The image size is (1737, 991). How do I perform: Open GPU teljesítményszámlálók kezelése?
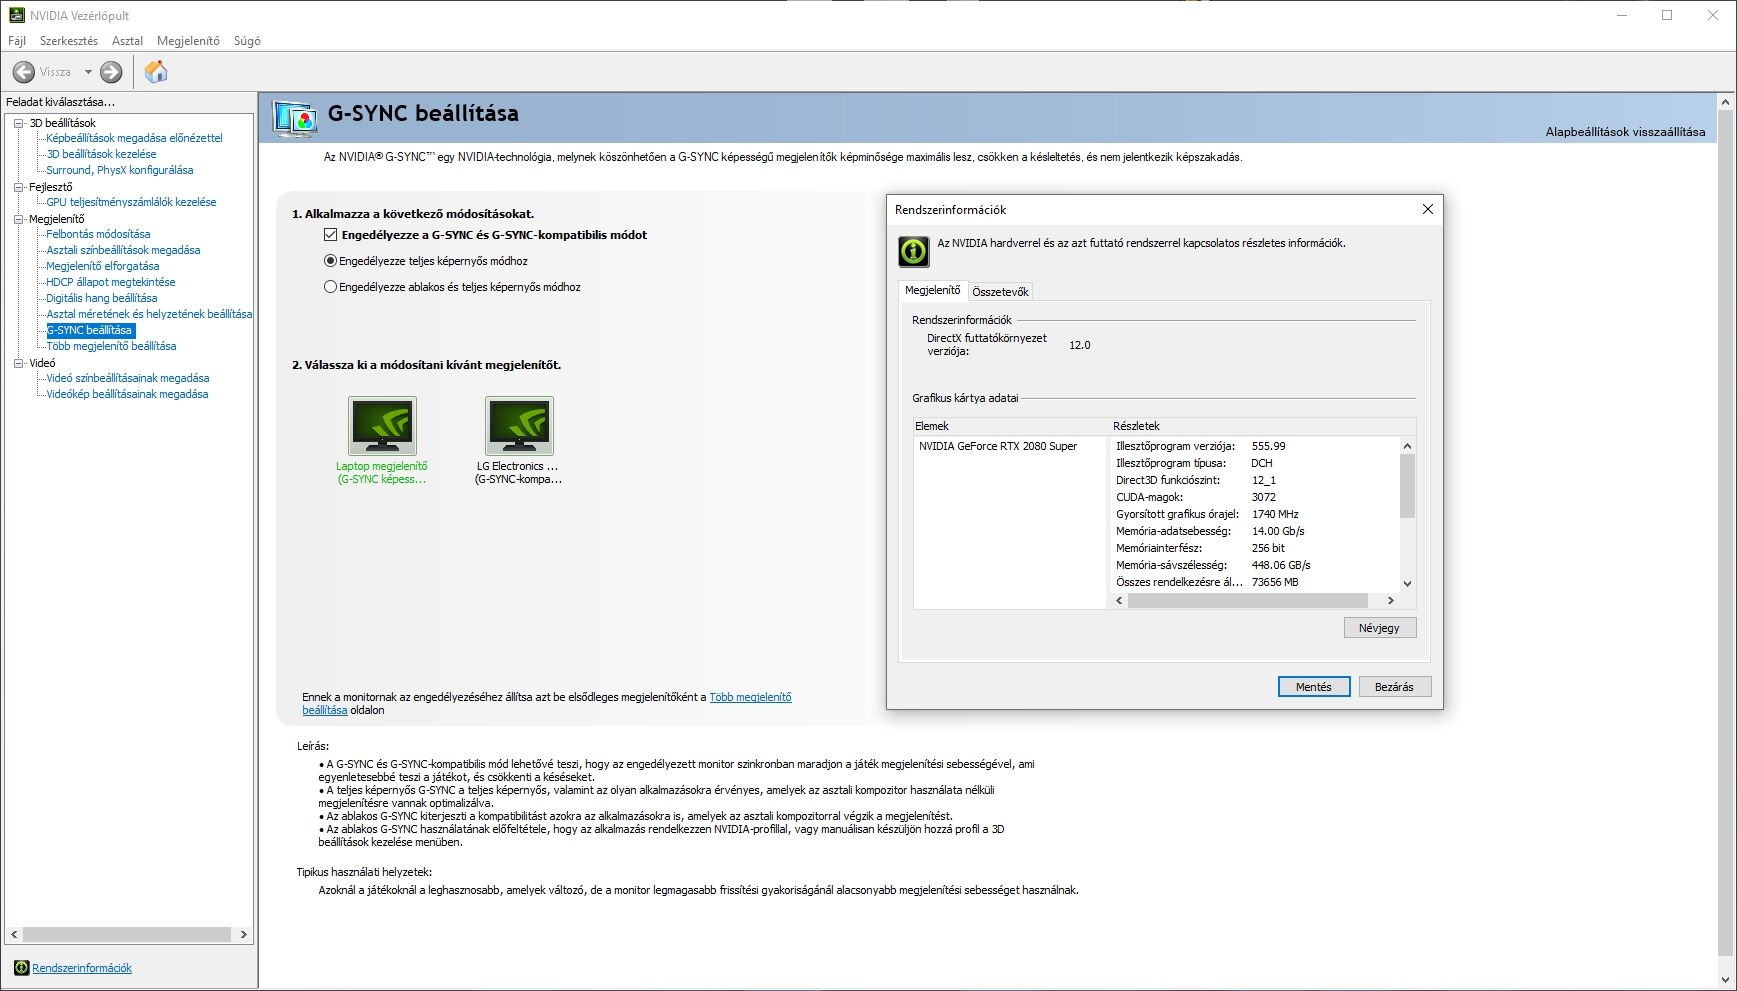coord(131,202)
